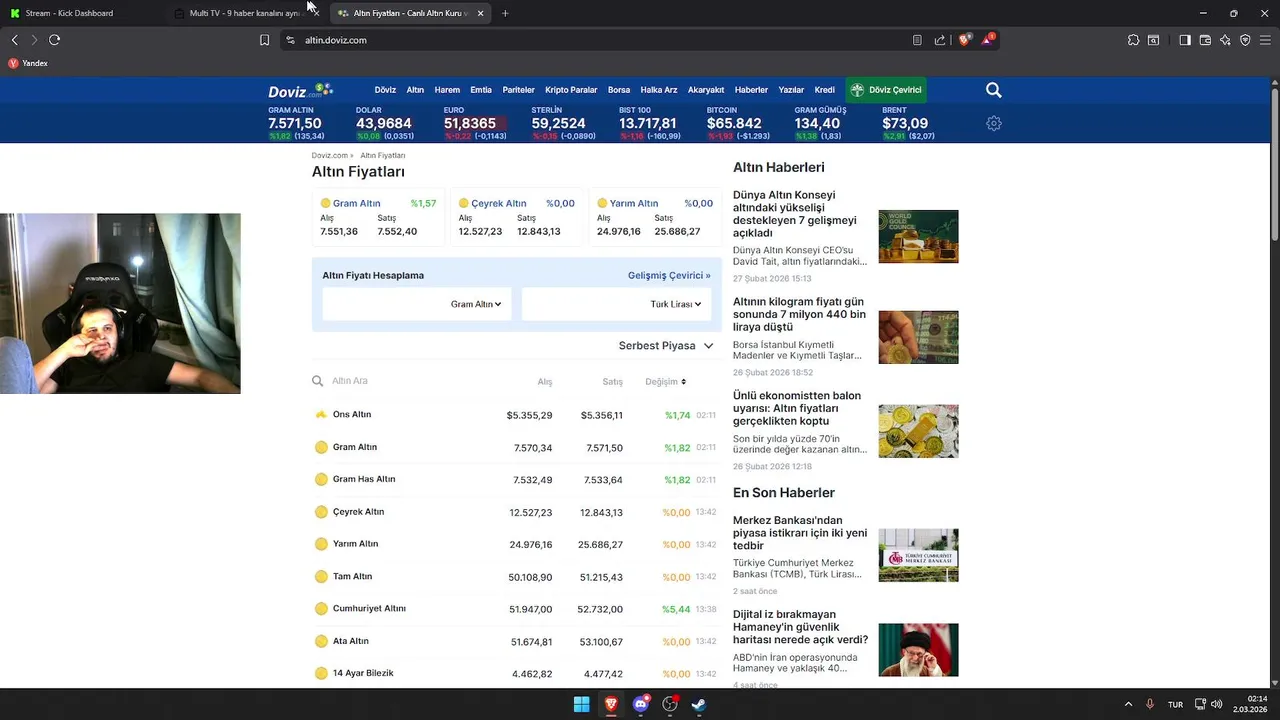Viewport: 1280px width, 720px height.
Task: Toggle the browser sidebar panel icon
Action: (x=1185, y=40)
